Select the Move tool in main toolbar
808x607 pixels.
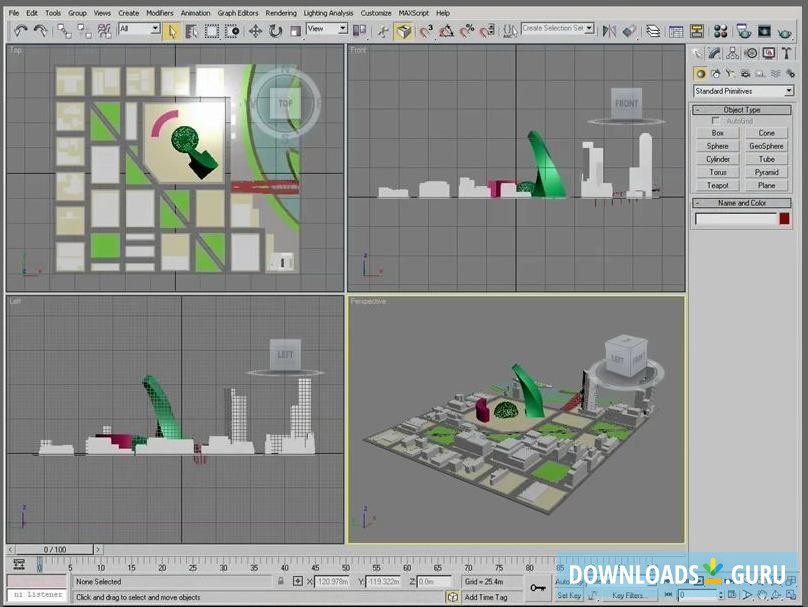click(255, 31)
